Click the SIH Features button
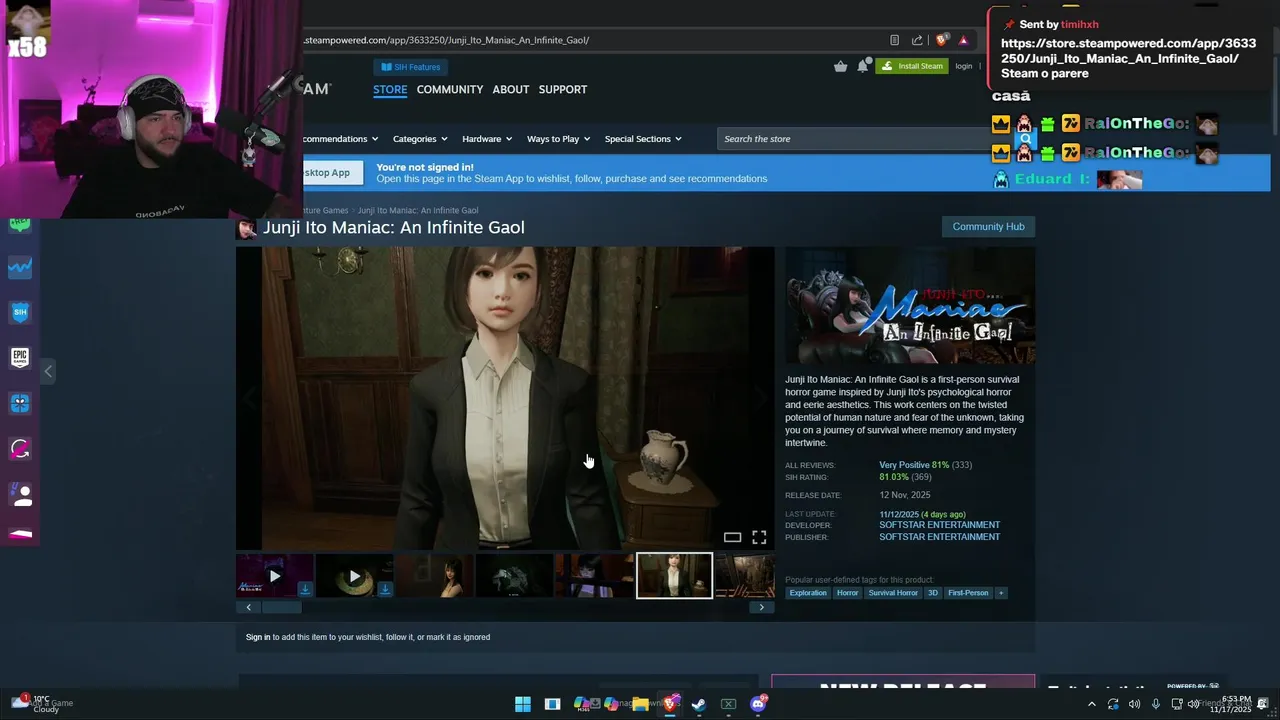The image size is (1280, 720). tap(411, 67)
